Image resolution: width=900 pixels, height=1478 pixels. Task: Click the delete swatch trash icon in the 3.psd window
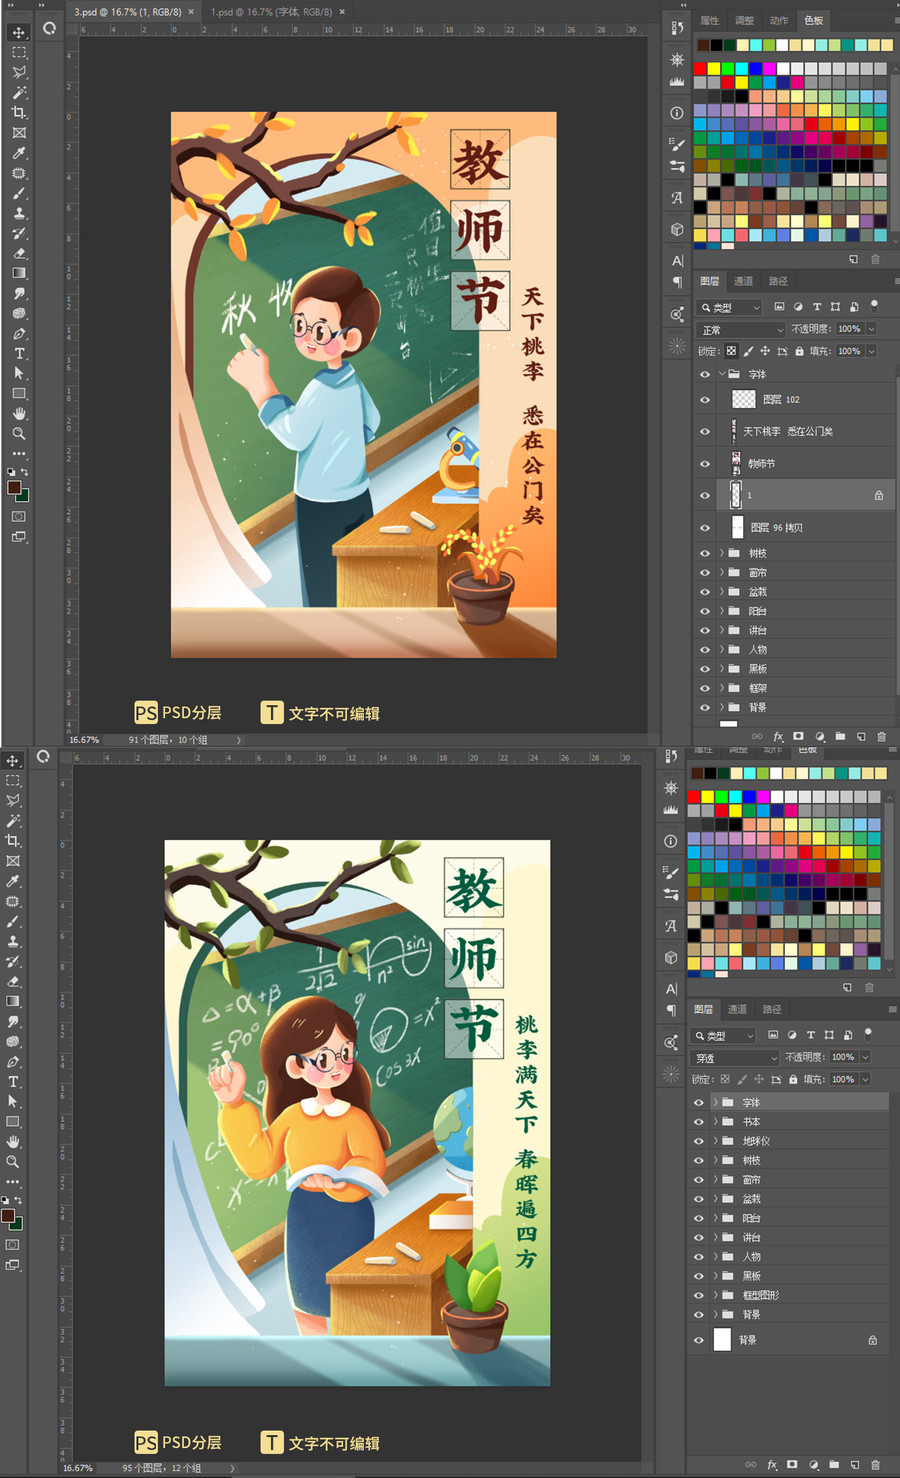point(875,259)
